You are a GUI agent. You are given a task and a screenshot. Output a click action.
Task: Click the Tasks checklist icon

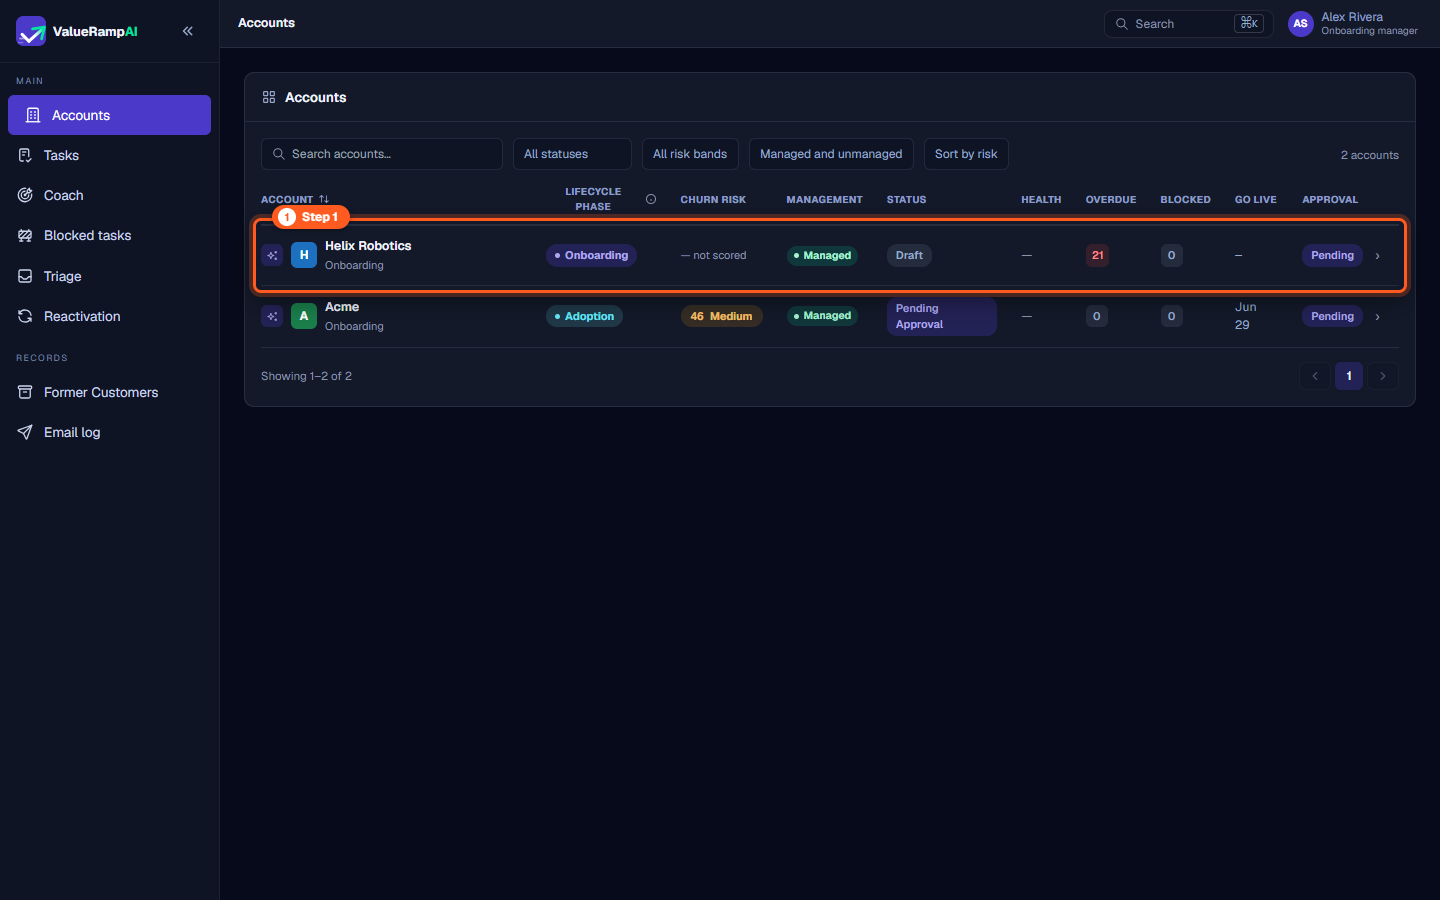point(25,155)
